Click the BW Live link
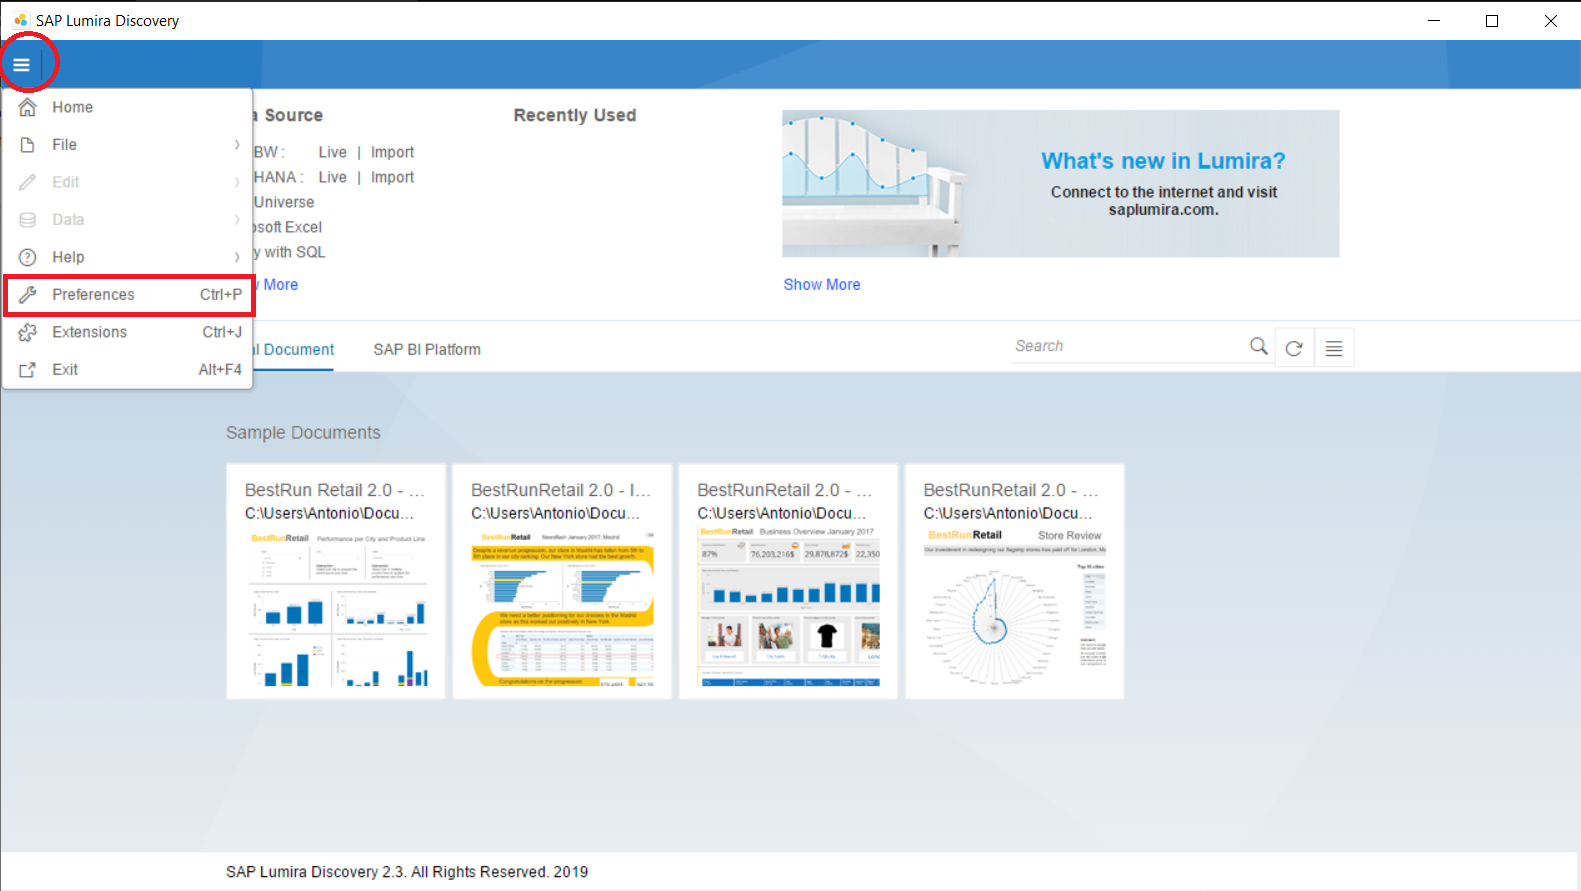The image size is (1581, 891). [x=333, y=152]
